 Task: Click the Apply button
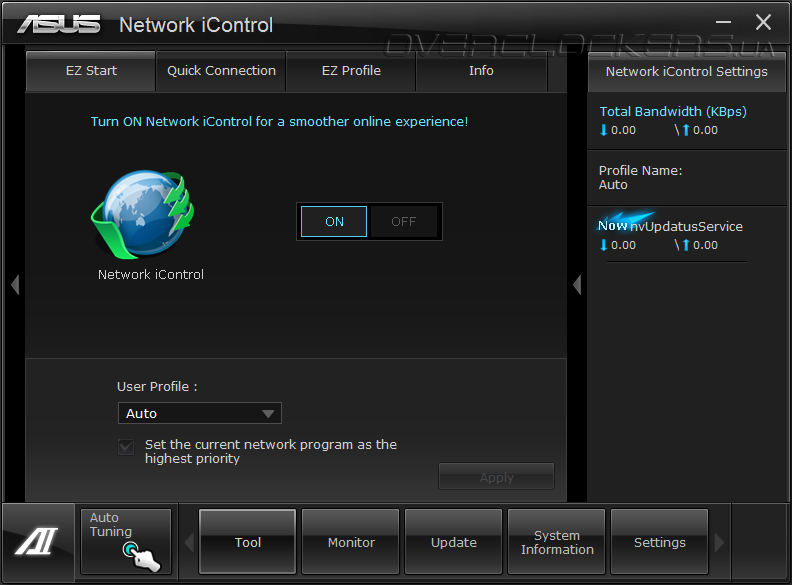(497, 476)
